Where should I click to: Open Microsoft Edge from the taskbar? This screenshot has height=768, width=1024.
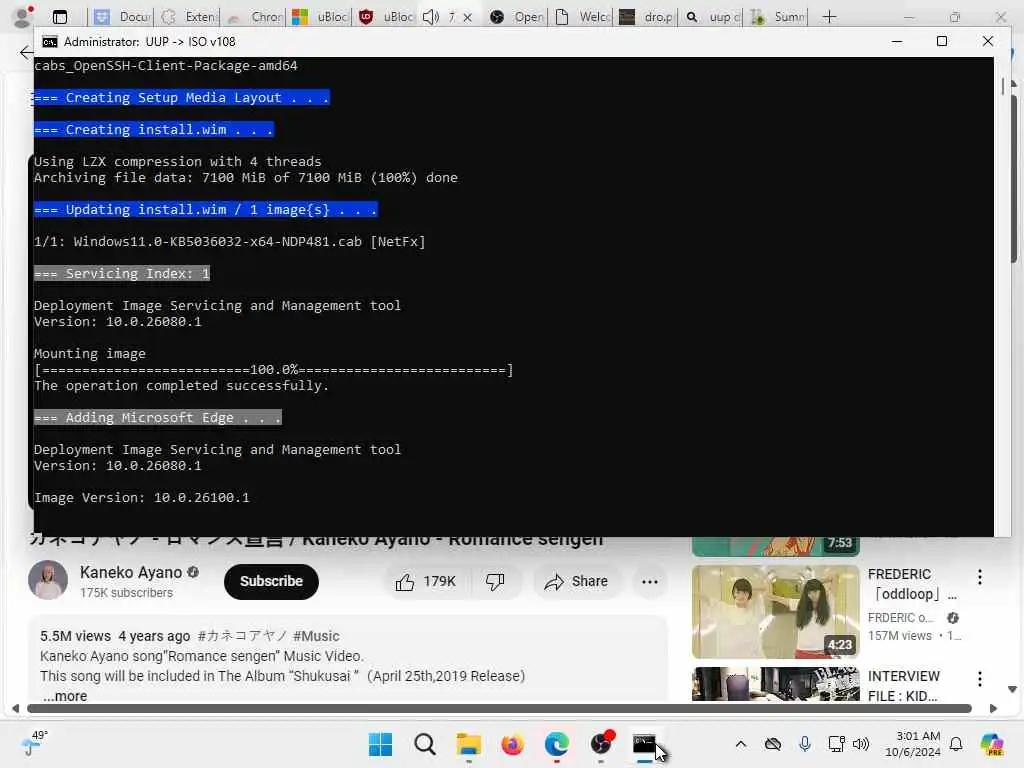point(556,744)
